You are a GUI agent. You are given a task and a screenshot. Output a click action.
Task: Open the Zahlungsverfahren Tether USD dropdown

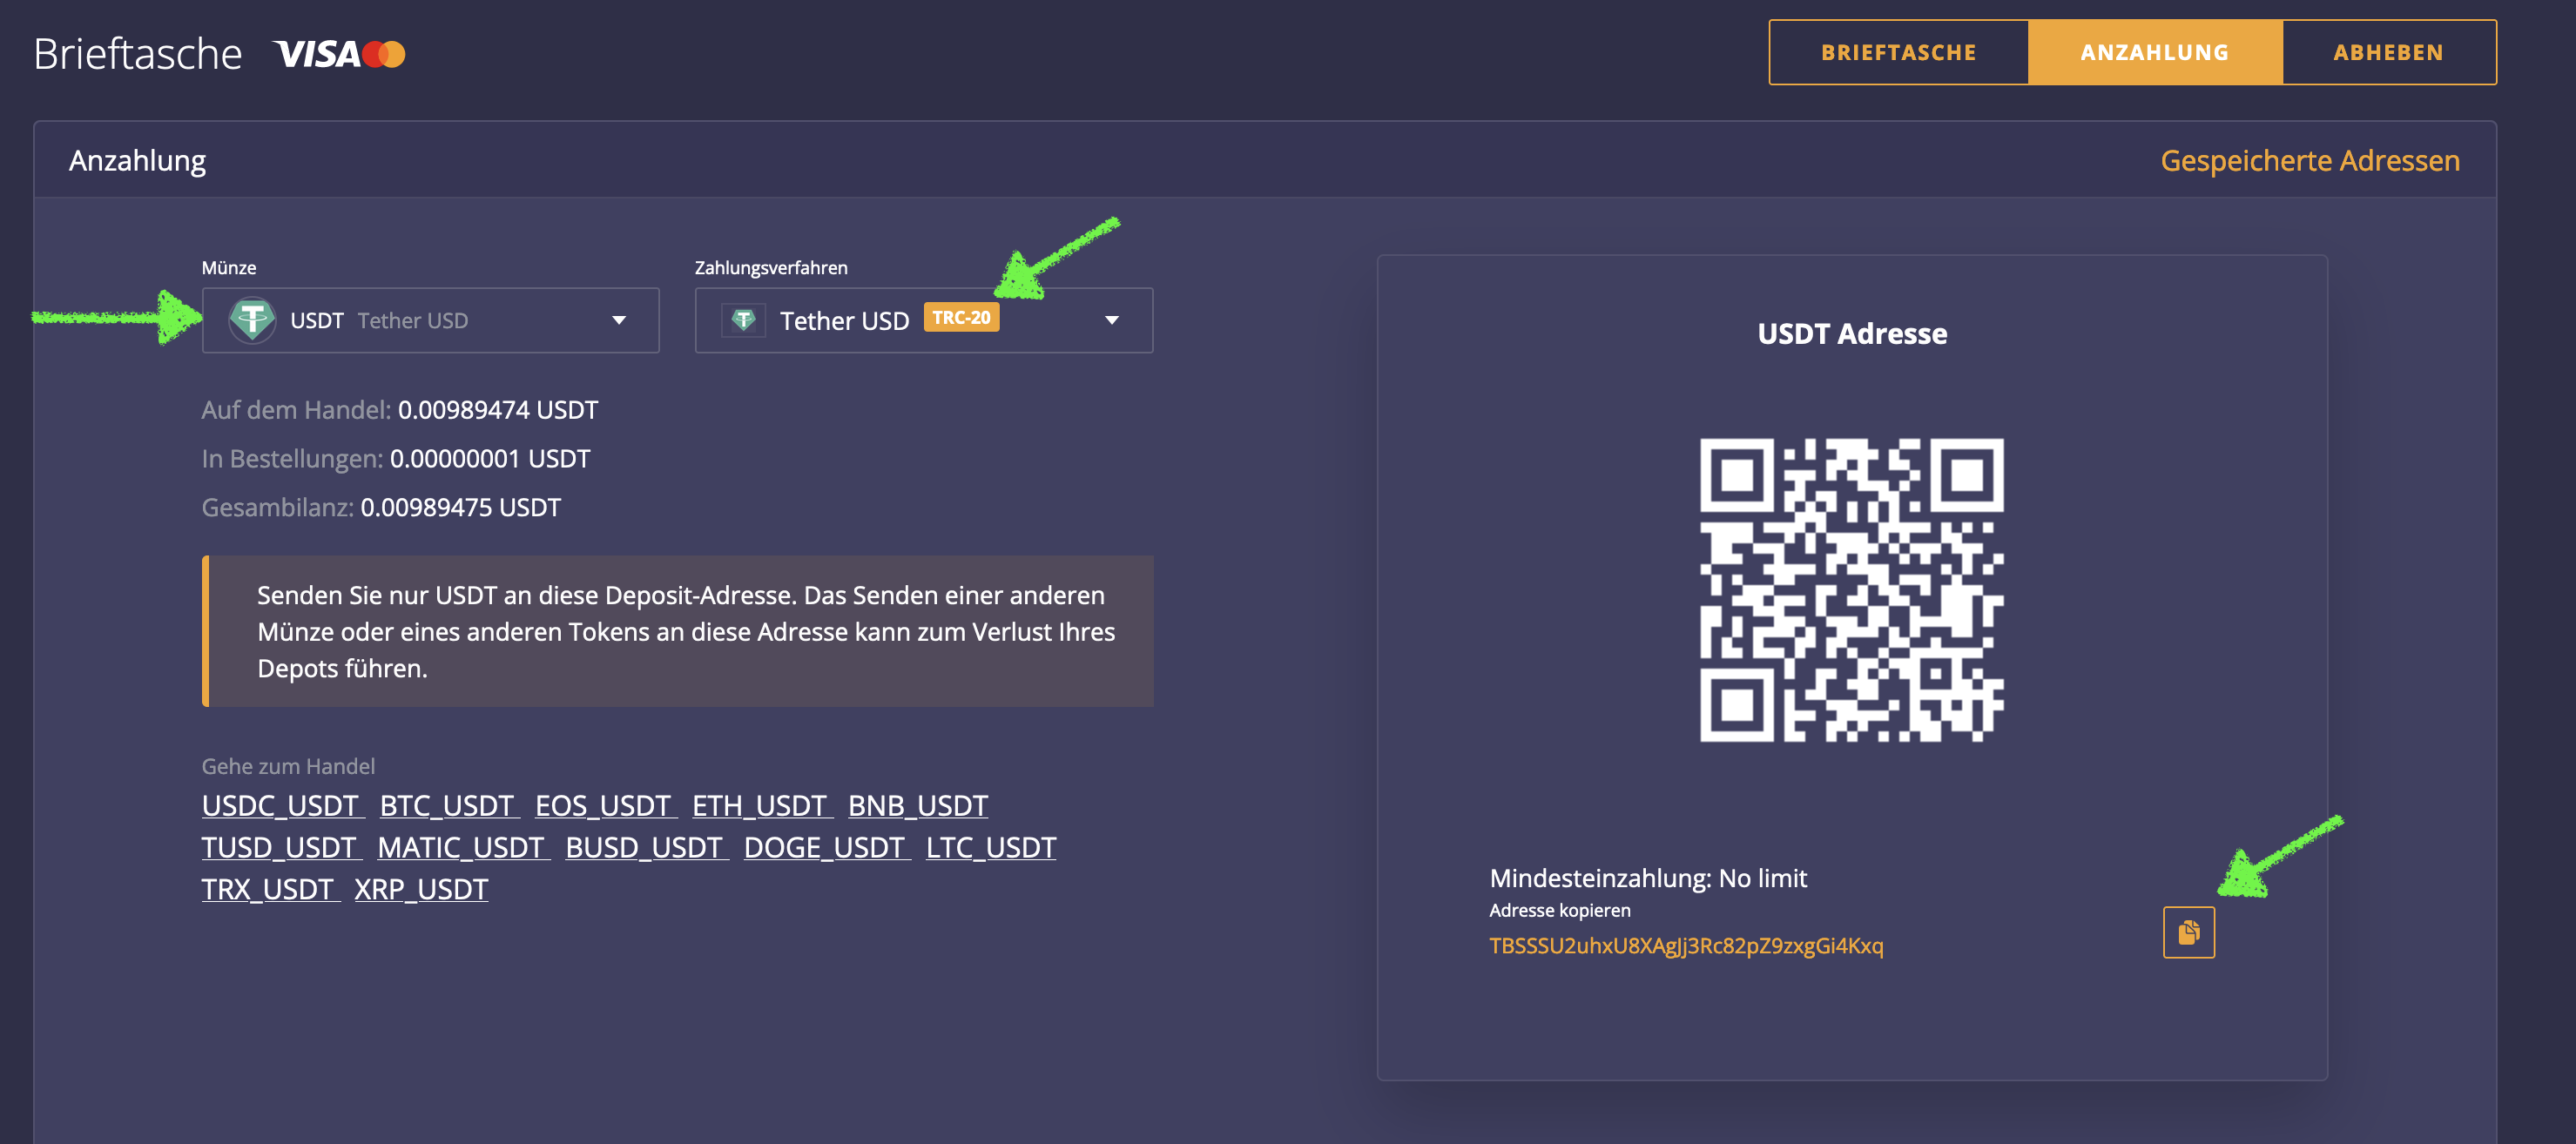(x=924, y=320)
